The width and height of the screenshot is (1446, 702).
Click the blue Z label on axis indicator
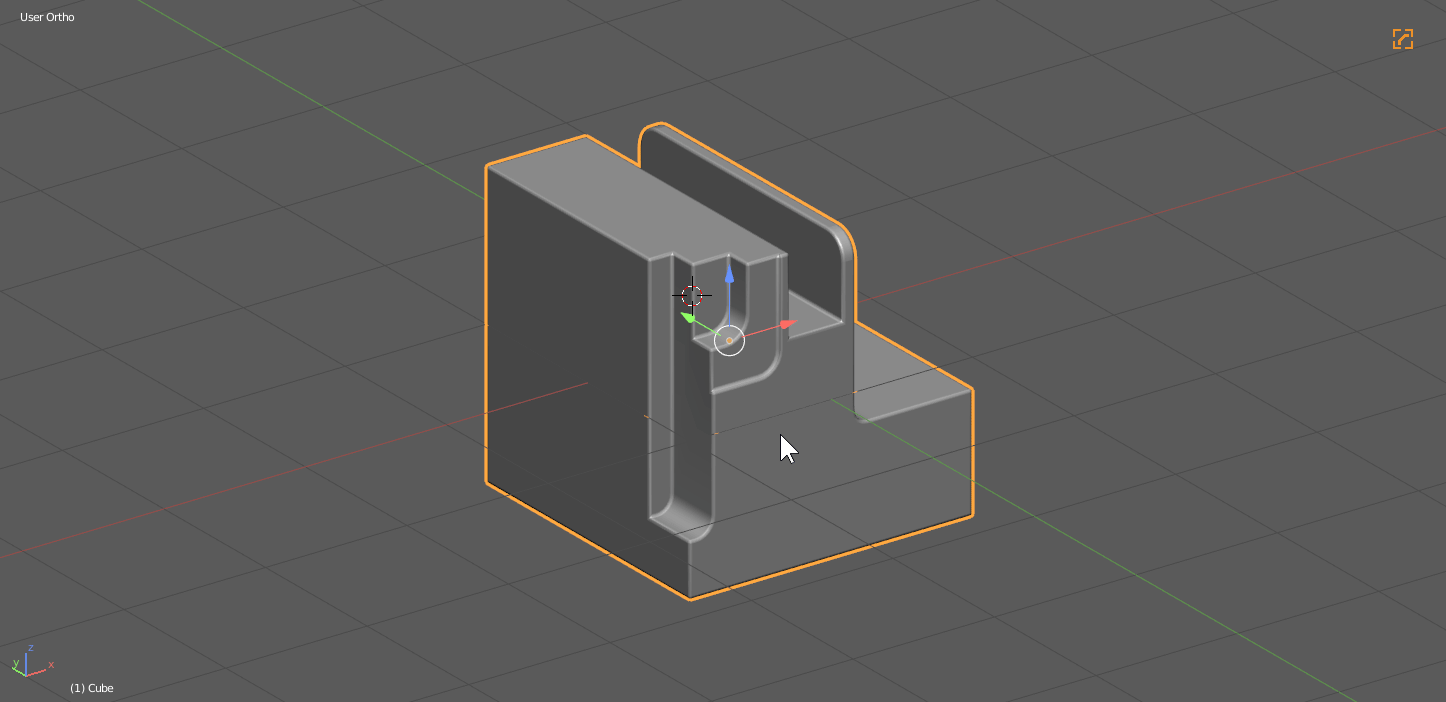pyautogui.click(x=31, y=648)
